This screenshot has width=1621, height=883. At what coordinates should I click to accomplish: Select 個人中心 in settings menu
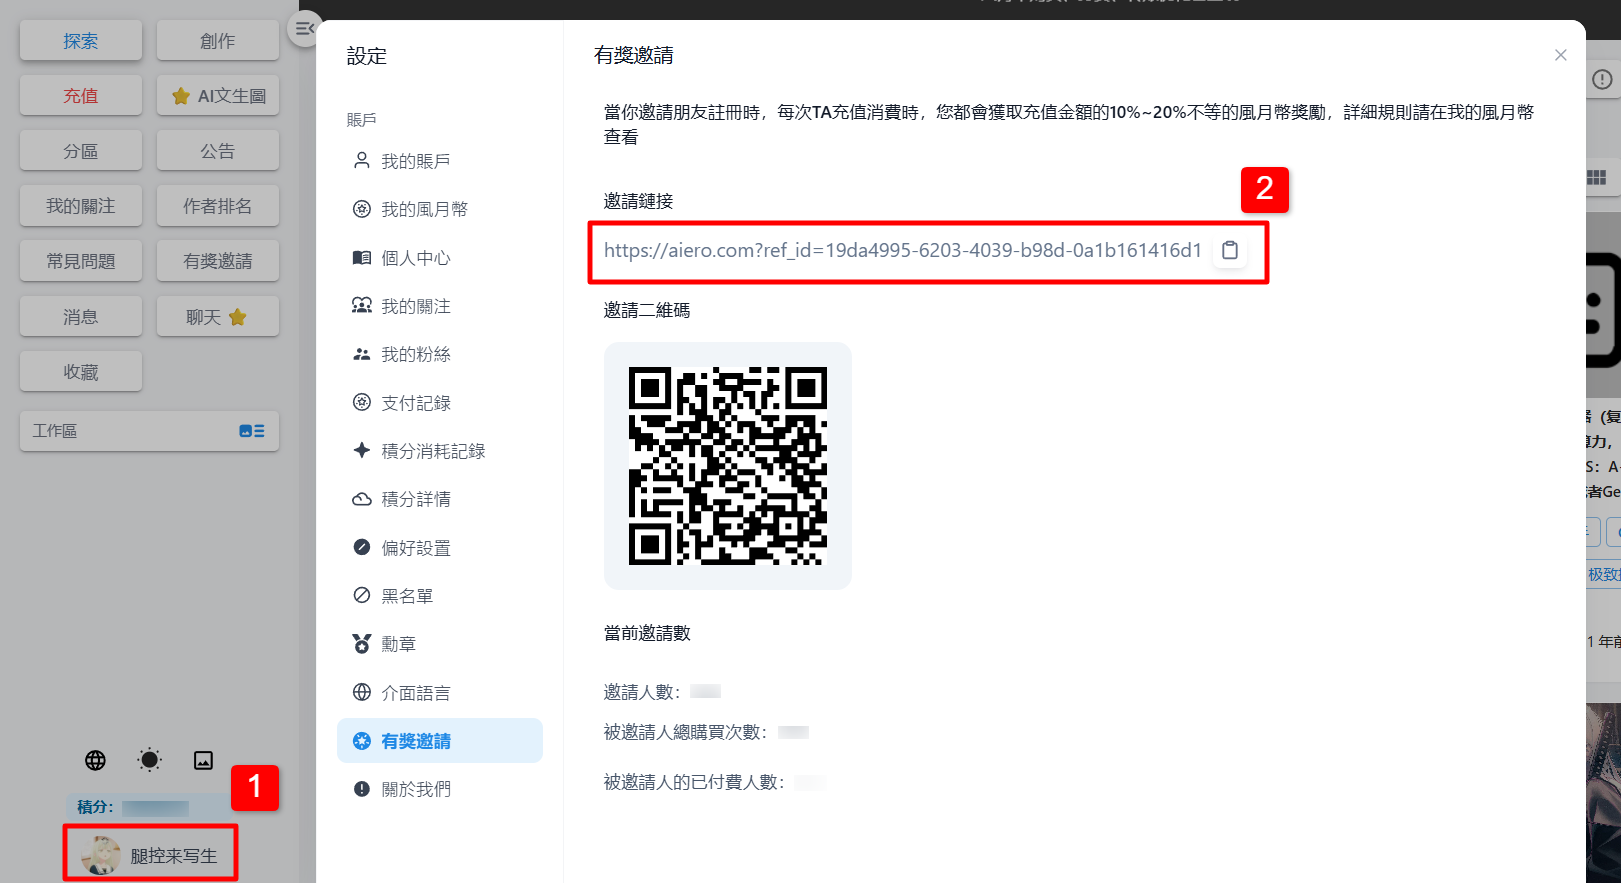(x=440, y=258)
